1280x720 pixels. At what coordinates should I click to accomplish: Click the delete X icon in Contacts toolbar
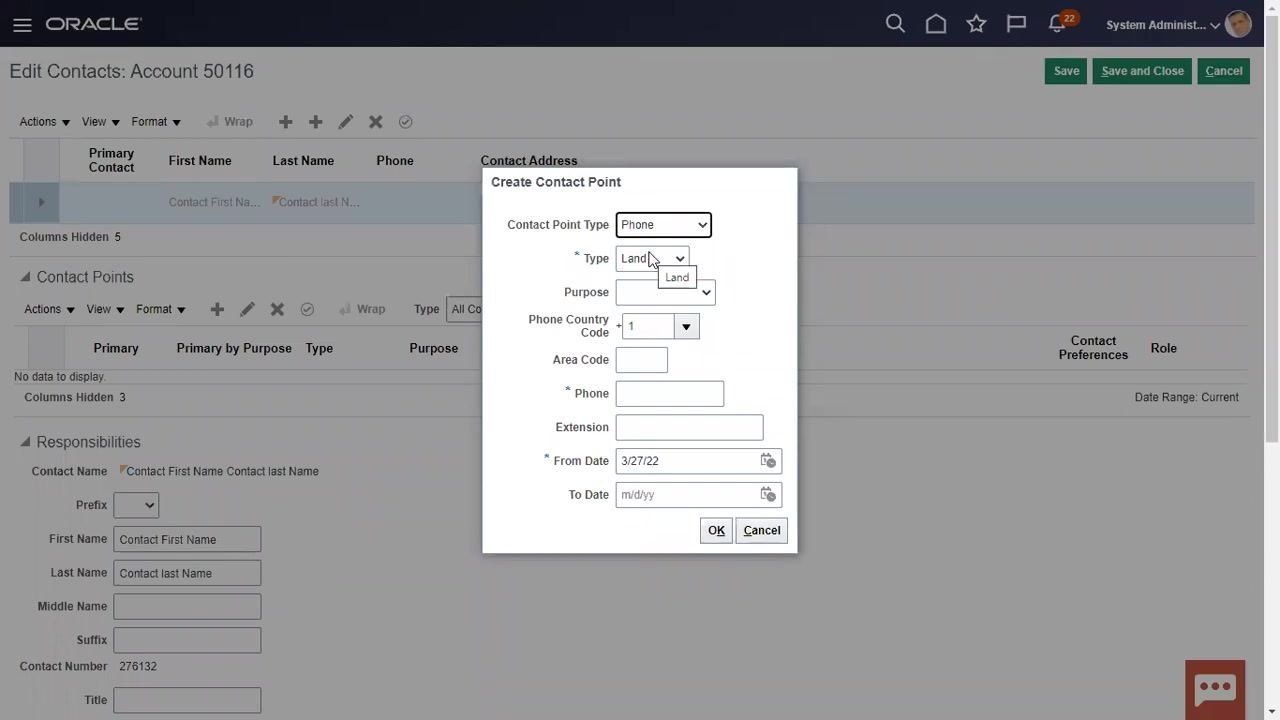tap(376, 122)
